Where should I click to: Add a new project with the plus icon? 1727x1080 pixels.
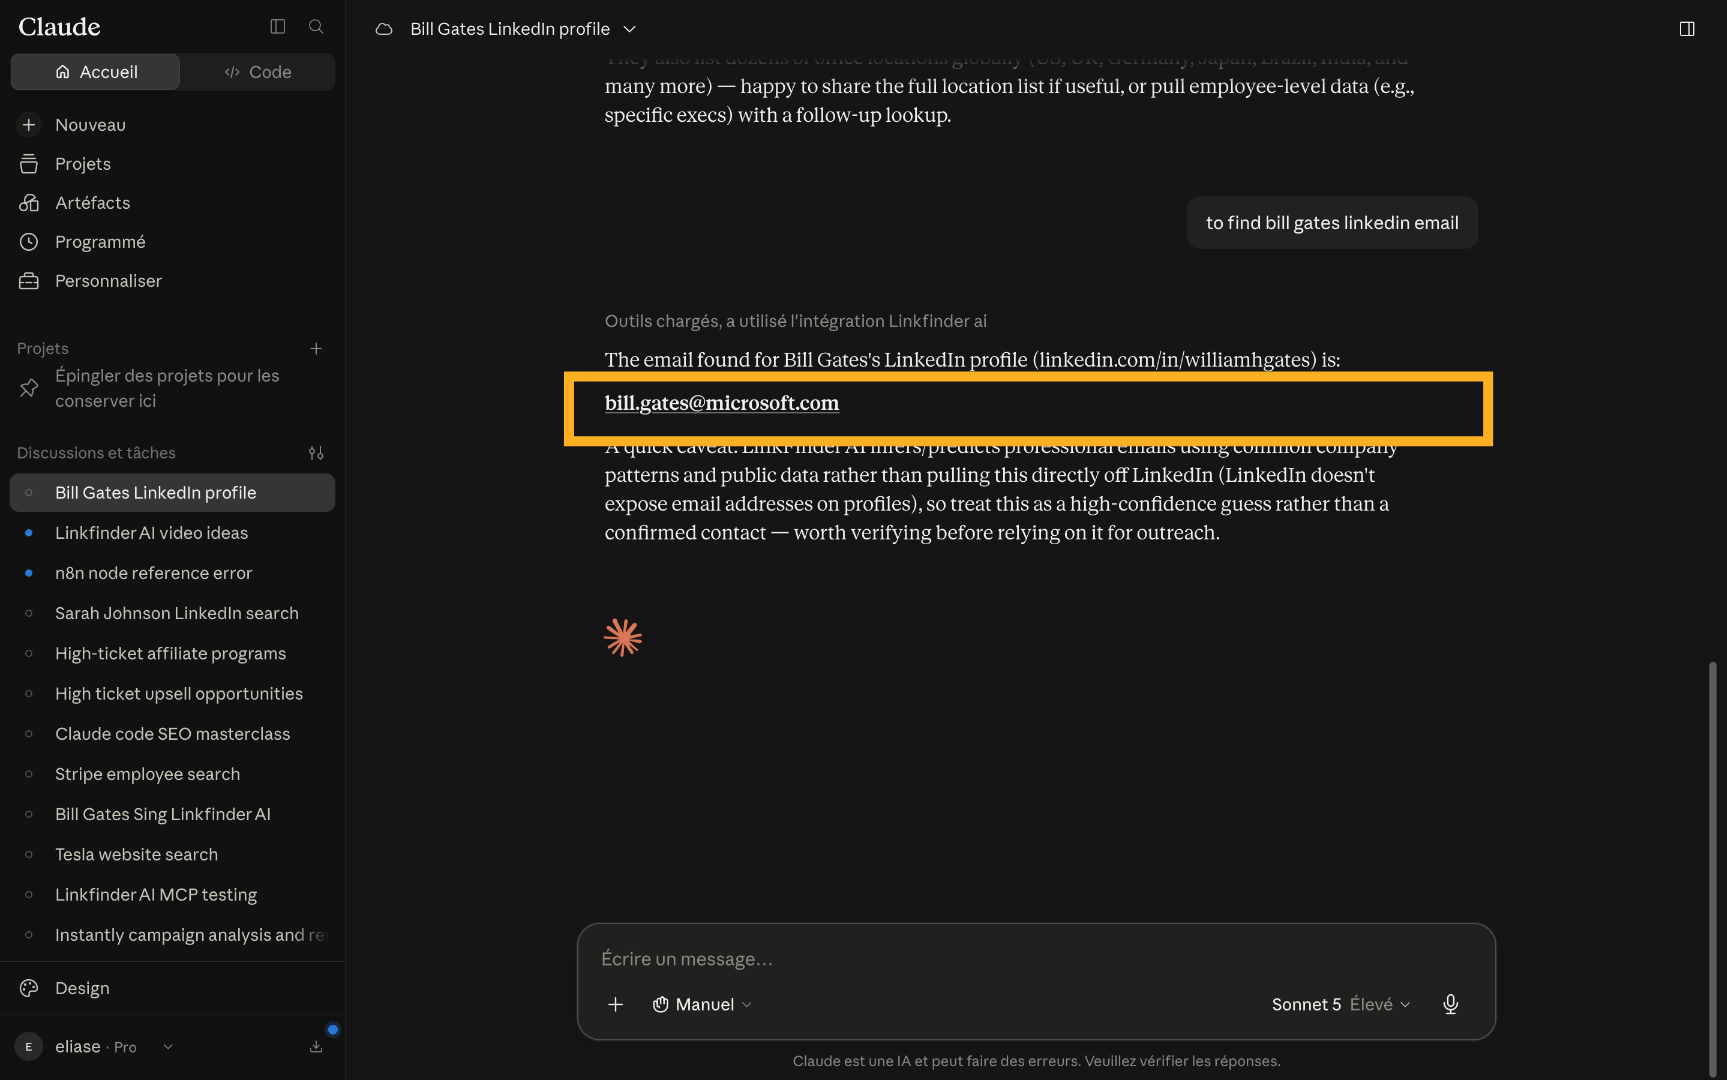316,348
